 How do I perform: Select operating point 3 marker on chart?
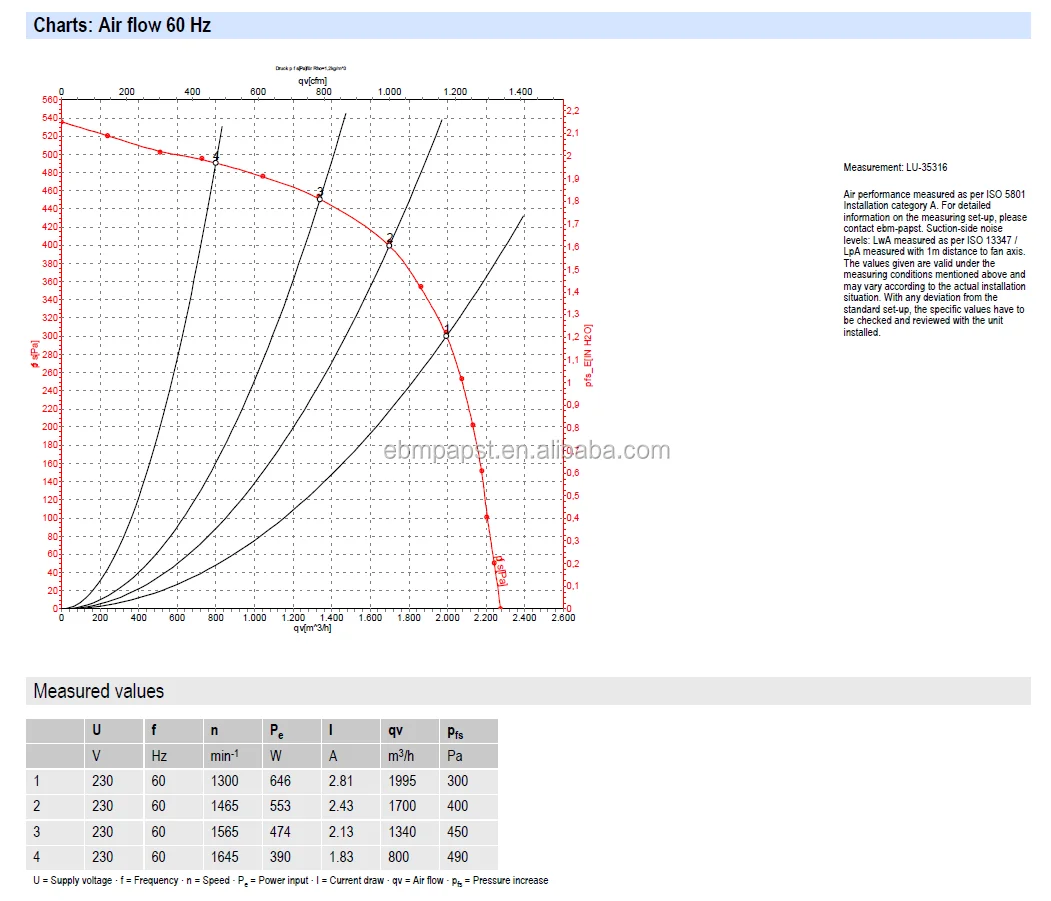(319, 199)
